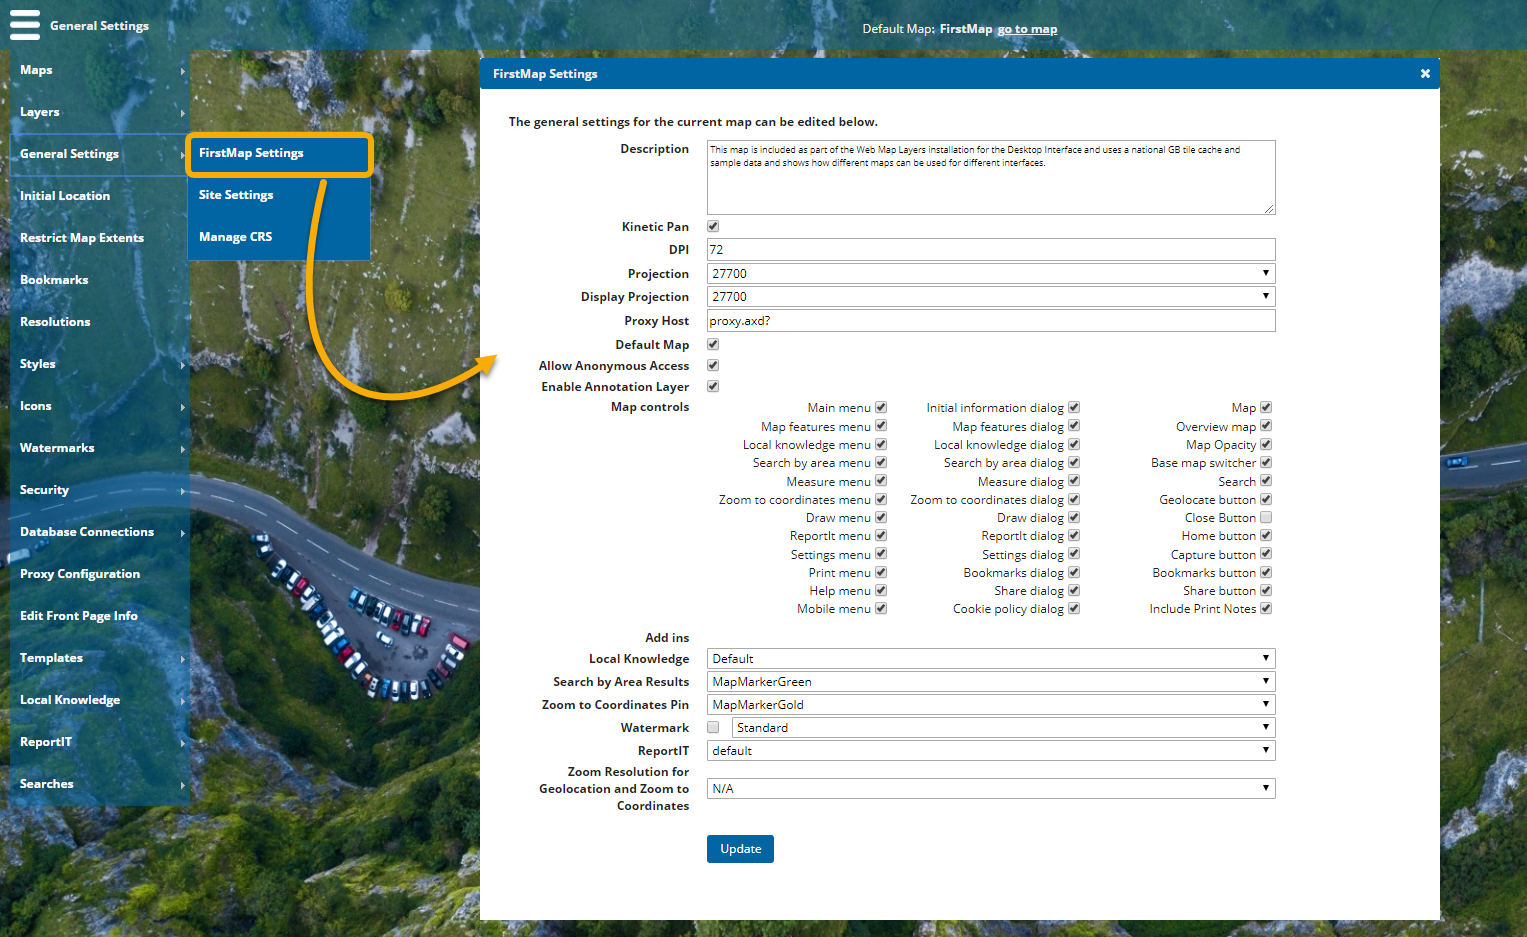Screen dimensions: 1527x937
Task: Click the Update button
Action: [740, 849]
